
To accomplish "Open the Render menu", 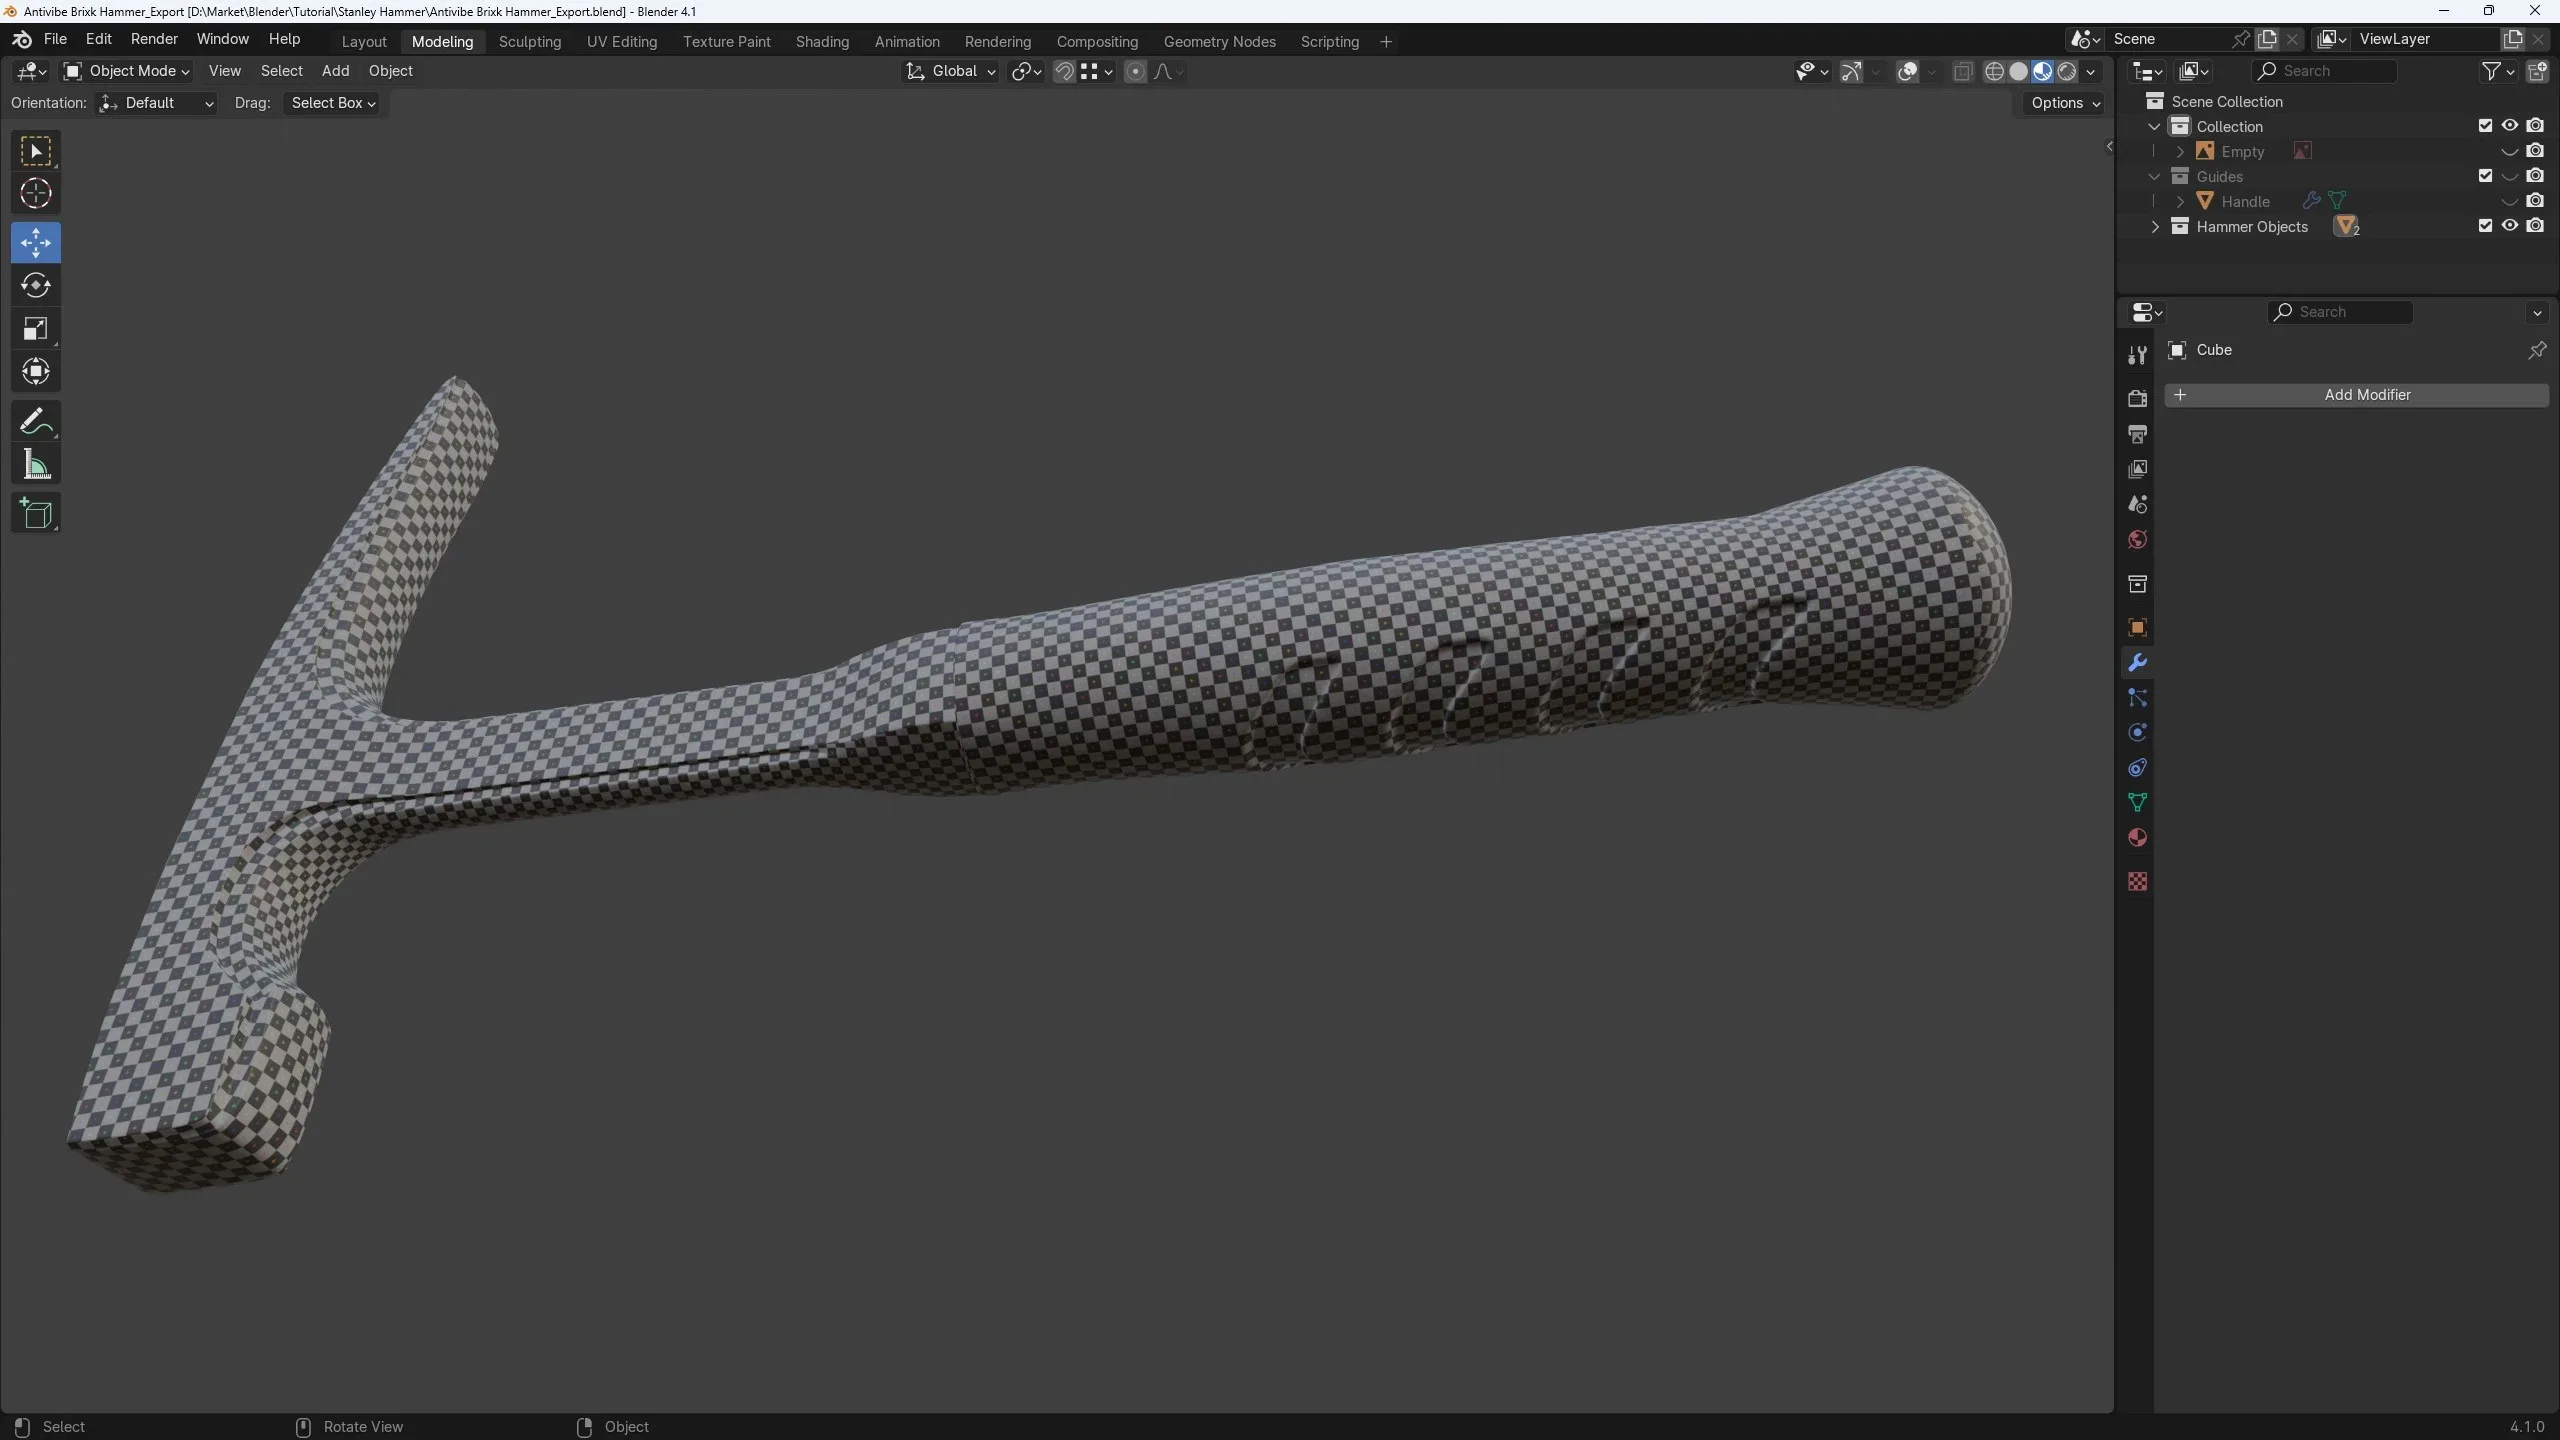I will (x=153, y=39).
